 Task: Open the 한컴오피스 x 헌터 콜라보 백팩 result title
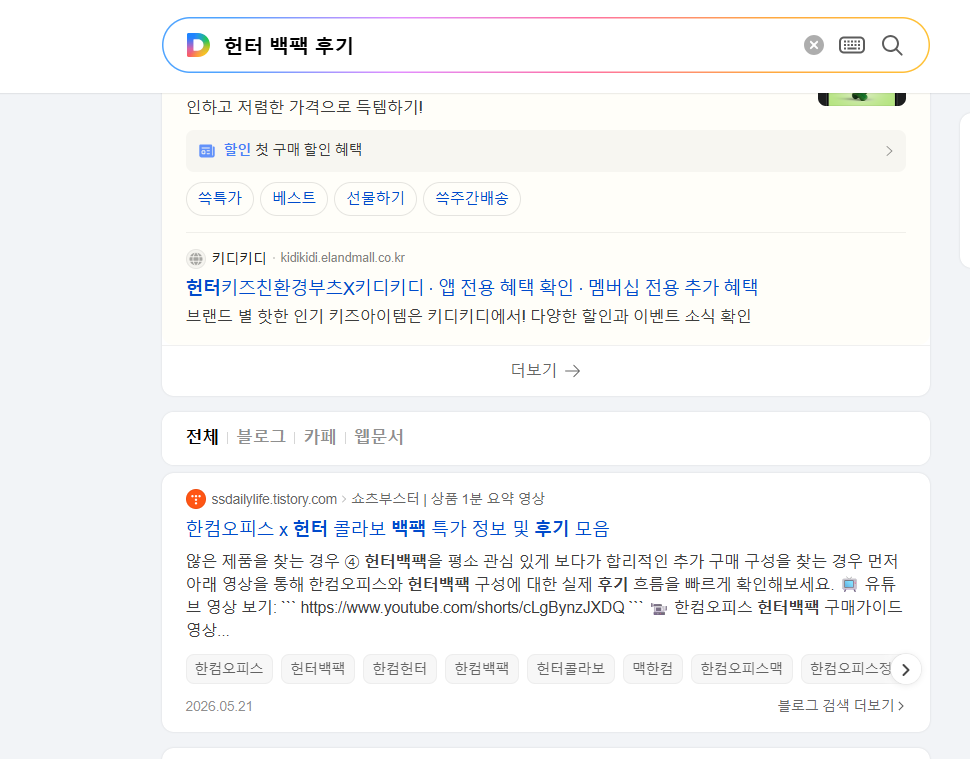pyautogui.click(x=398, y=528)
